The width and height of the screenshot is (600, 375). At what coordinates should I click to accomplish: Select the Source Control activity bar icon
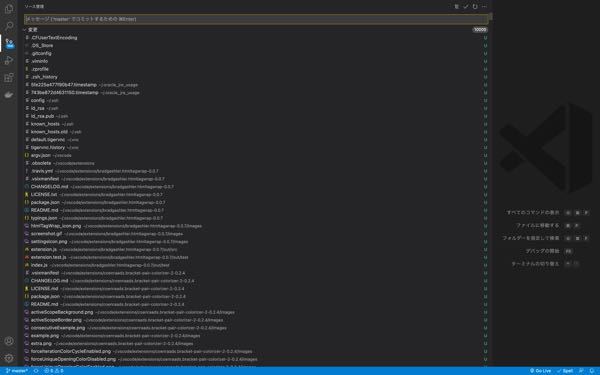pos(9,43)
